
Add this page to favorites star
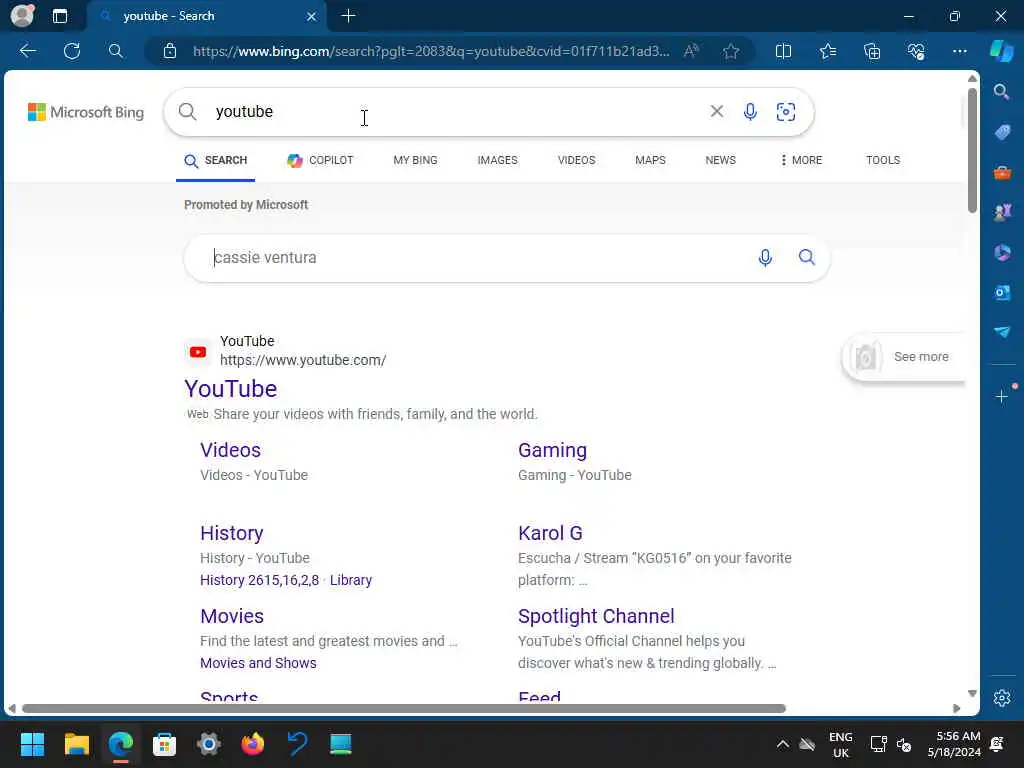point(731,51)
